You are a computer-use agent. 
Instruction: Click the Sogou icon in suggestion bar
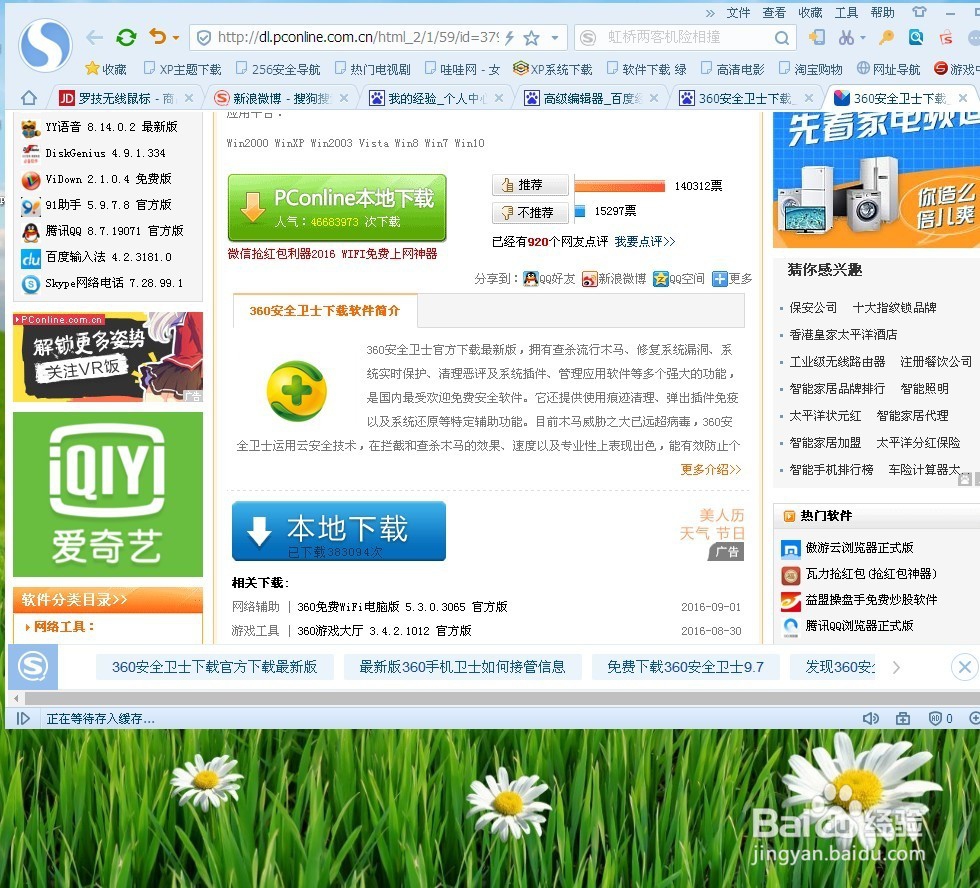32,667
